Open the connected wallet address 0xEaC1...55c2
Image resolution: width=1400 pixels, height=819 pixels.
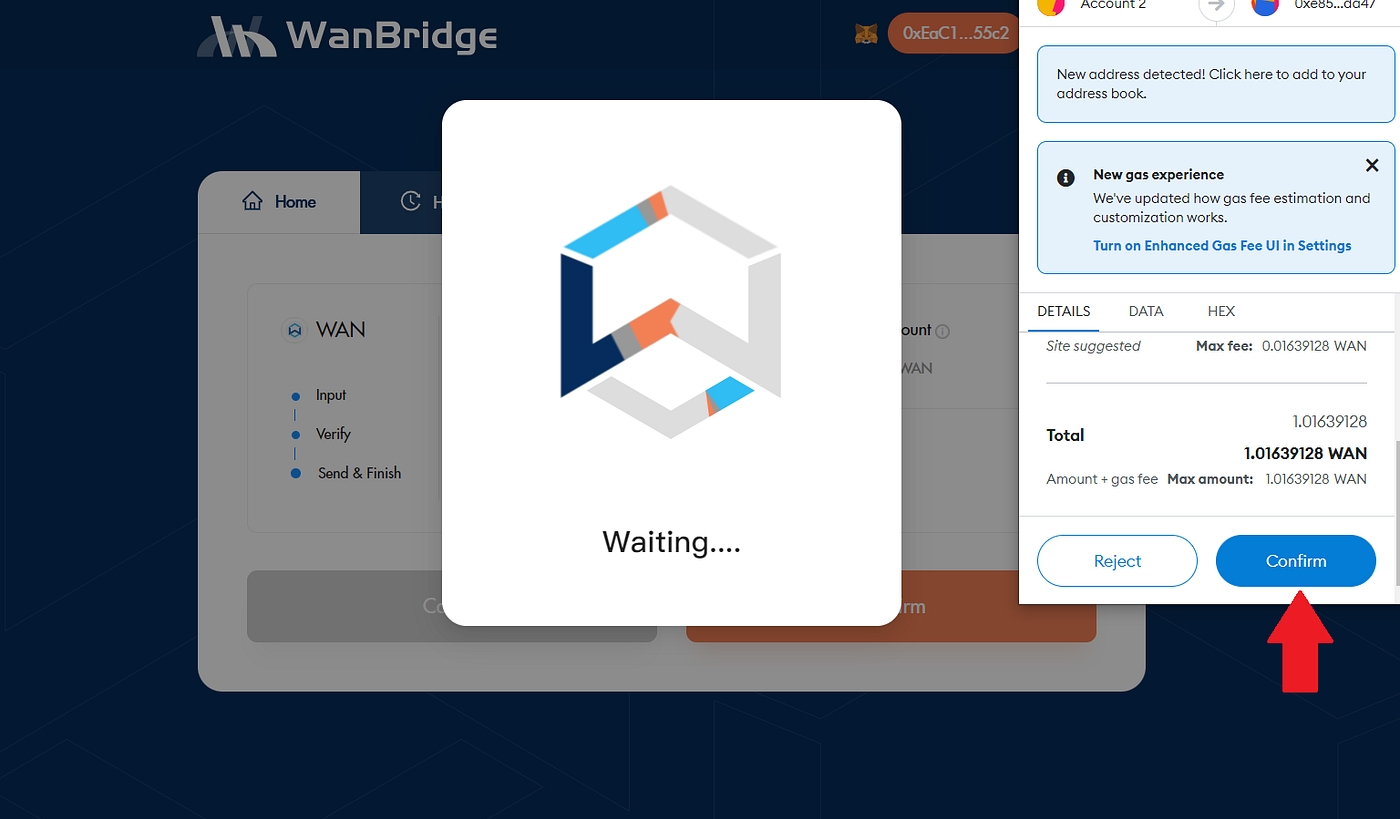955,33
